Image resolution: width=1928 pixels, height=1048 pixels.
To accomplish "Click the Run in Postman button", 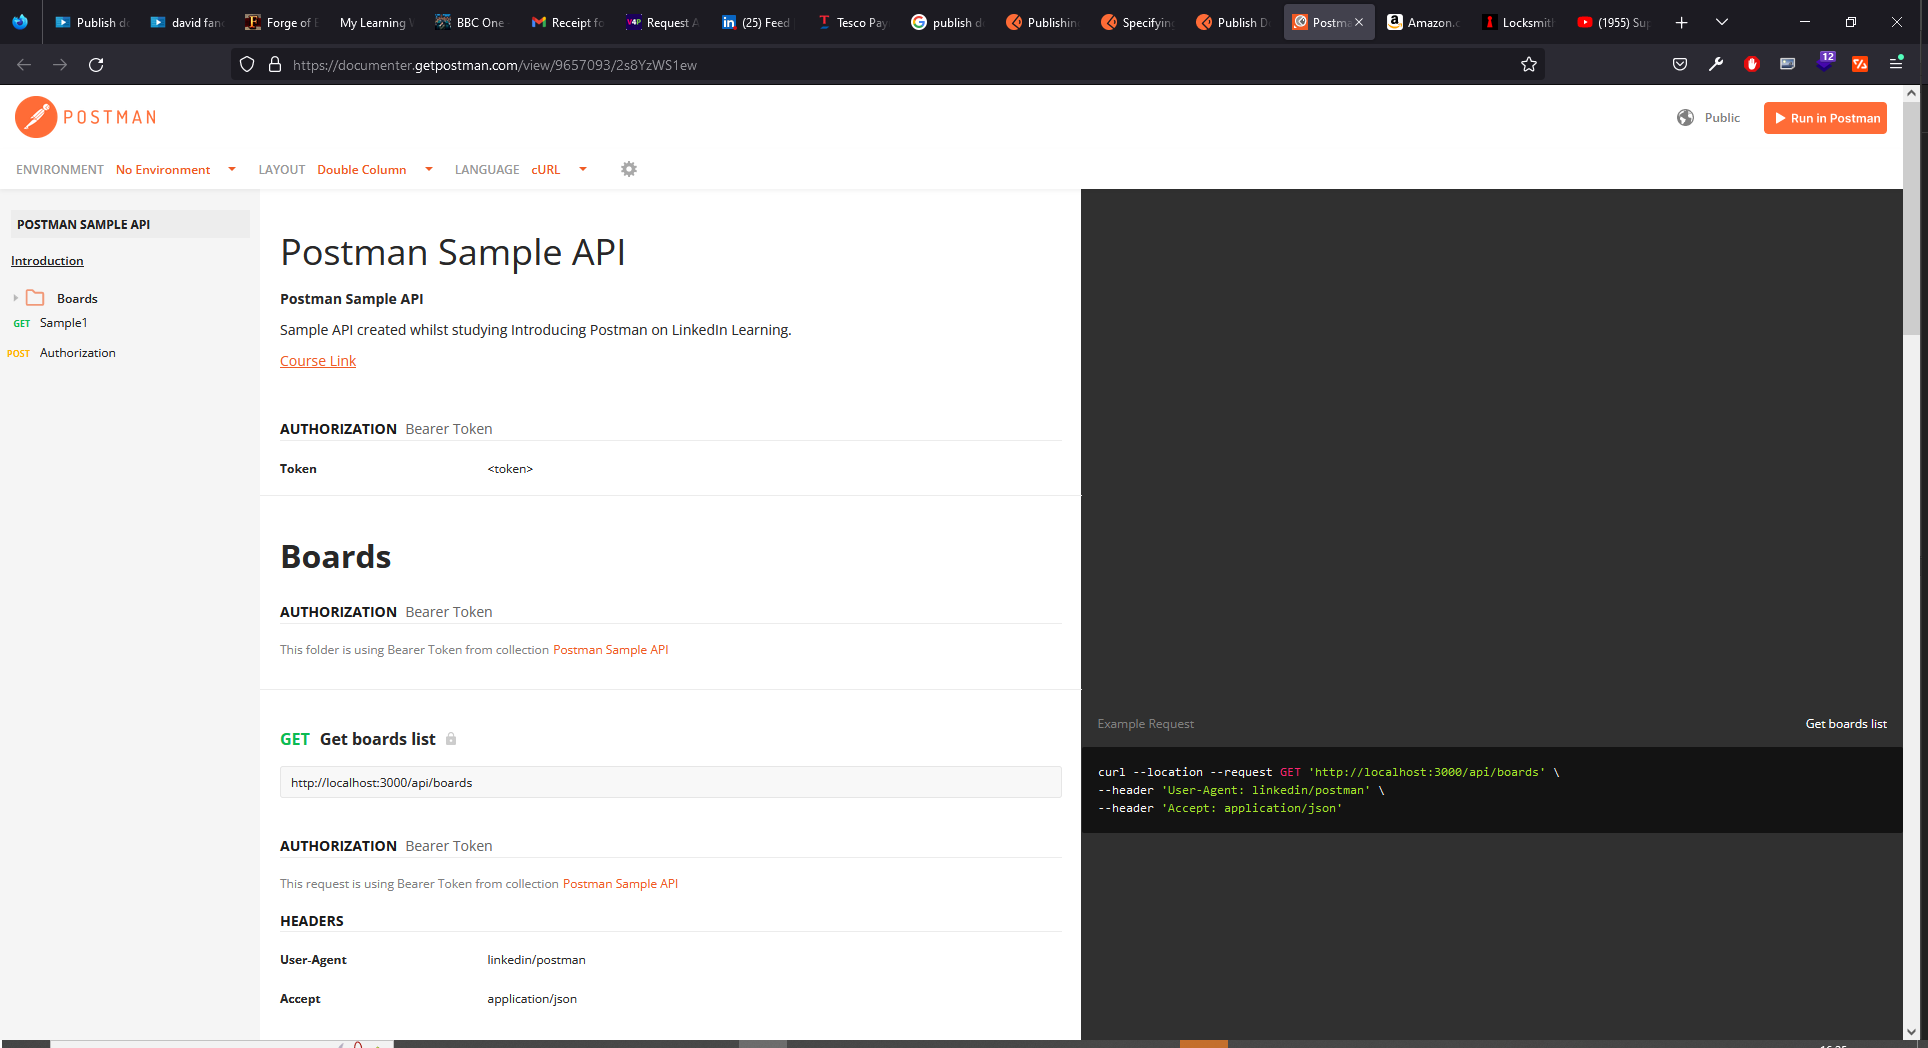I will click(x=1825, y=118).
